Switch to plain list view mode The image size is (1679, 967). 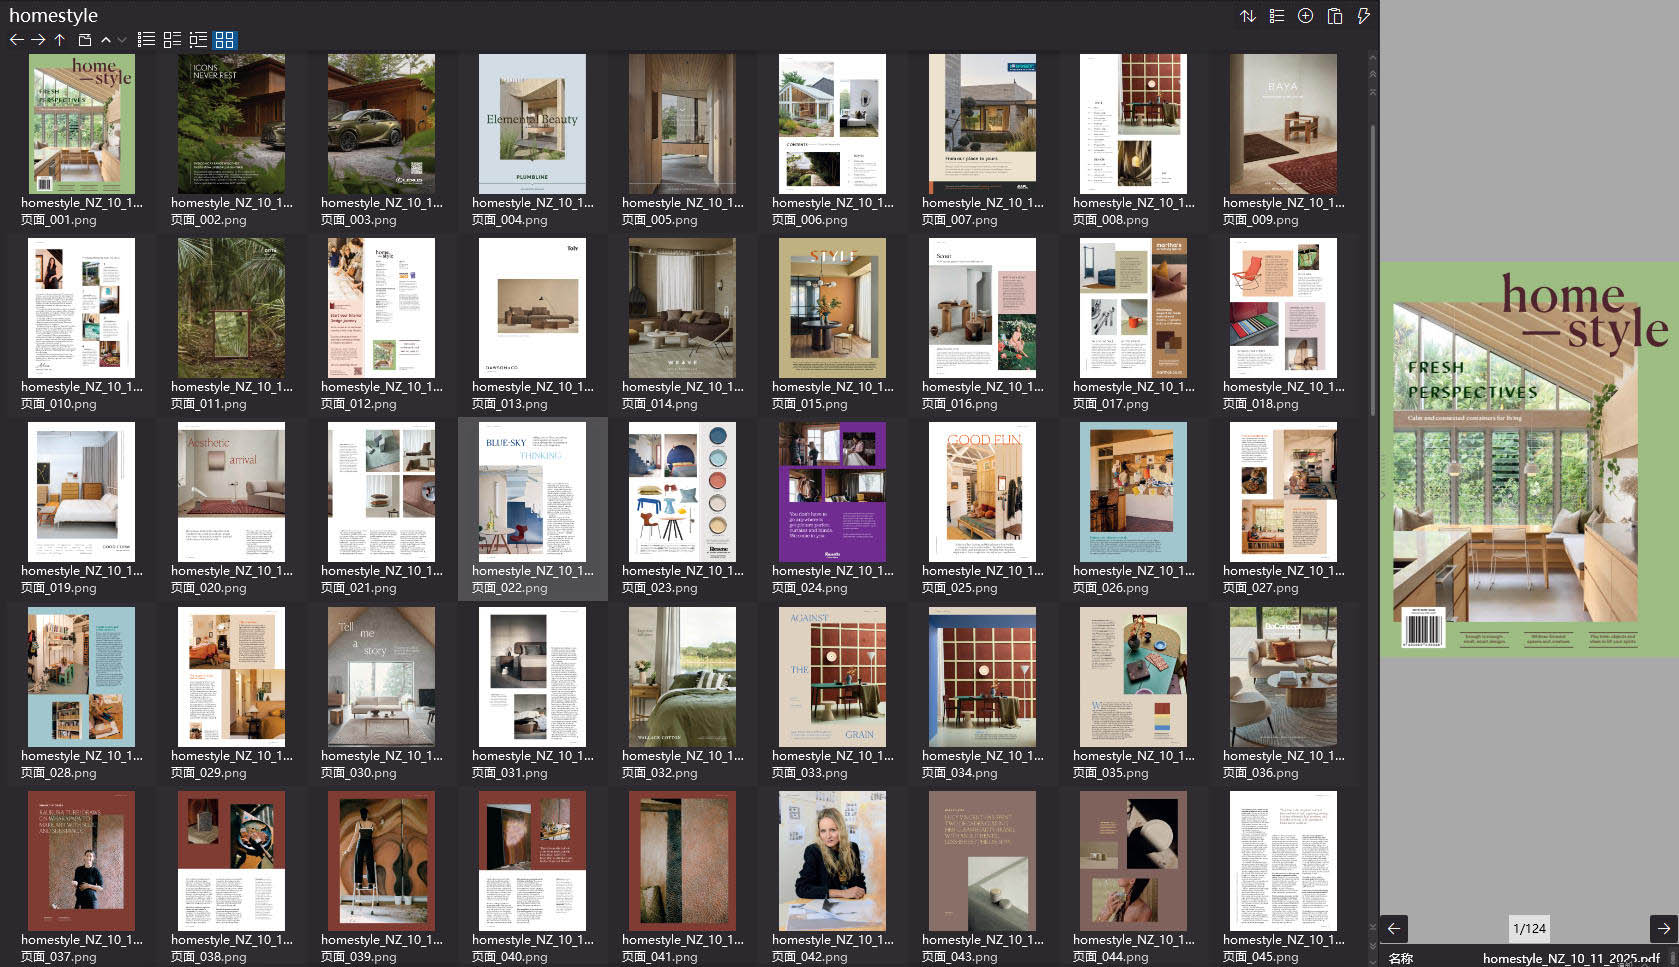tap(146, 40)
